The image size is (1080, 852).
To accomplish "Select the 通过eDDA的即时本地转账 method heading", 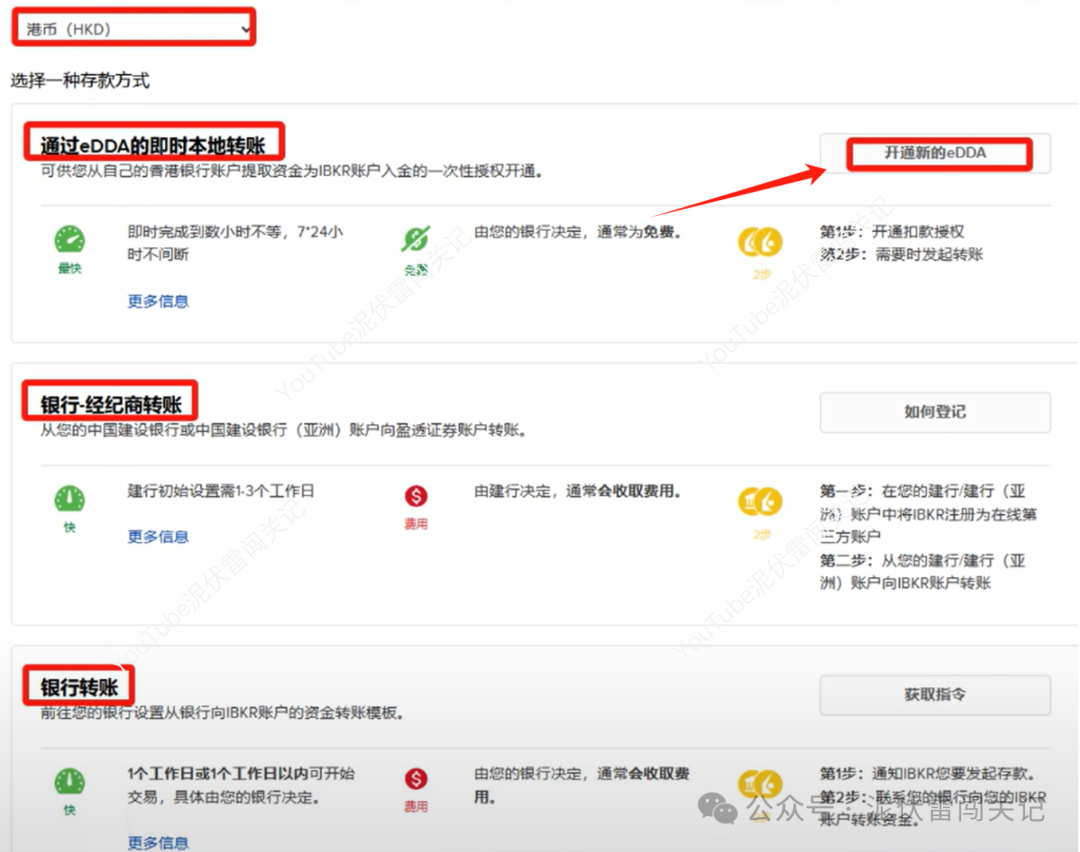I will point(154,141).
